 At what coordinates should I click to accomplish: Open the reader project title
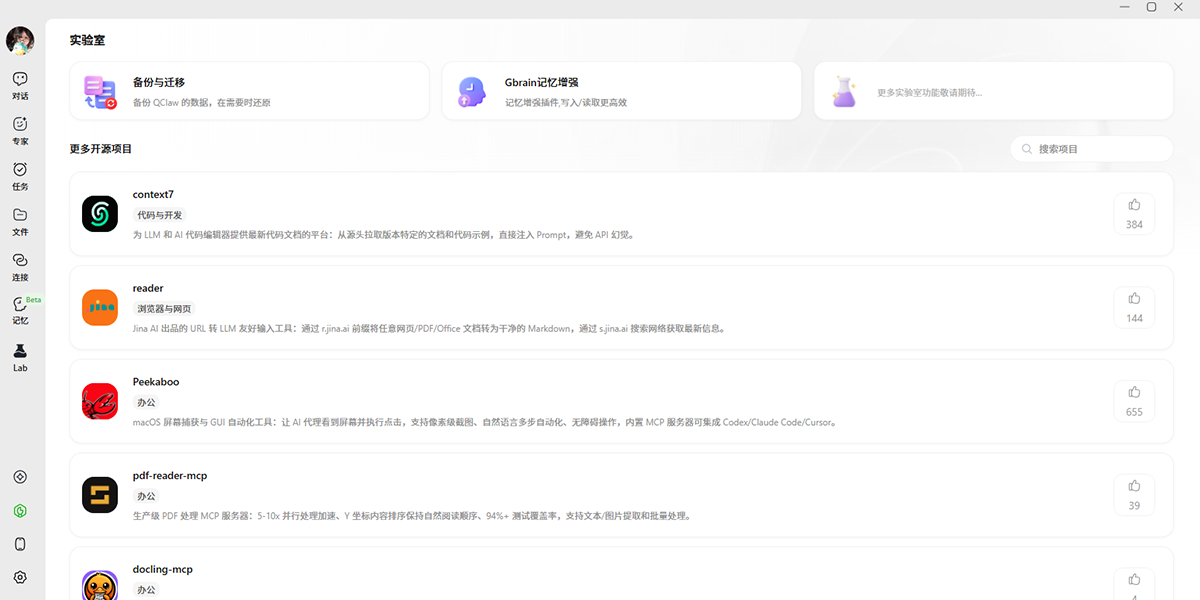coord(148,289)
